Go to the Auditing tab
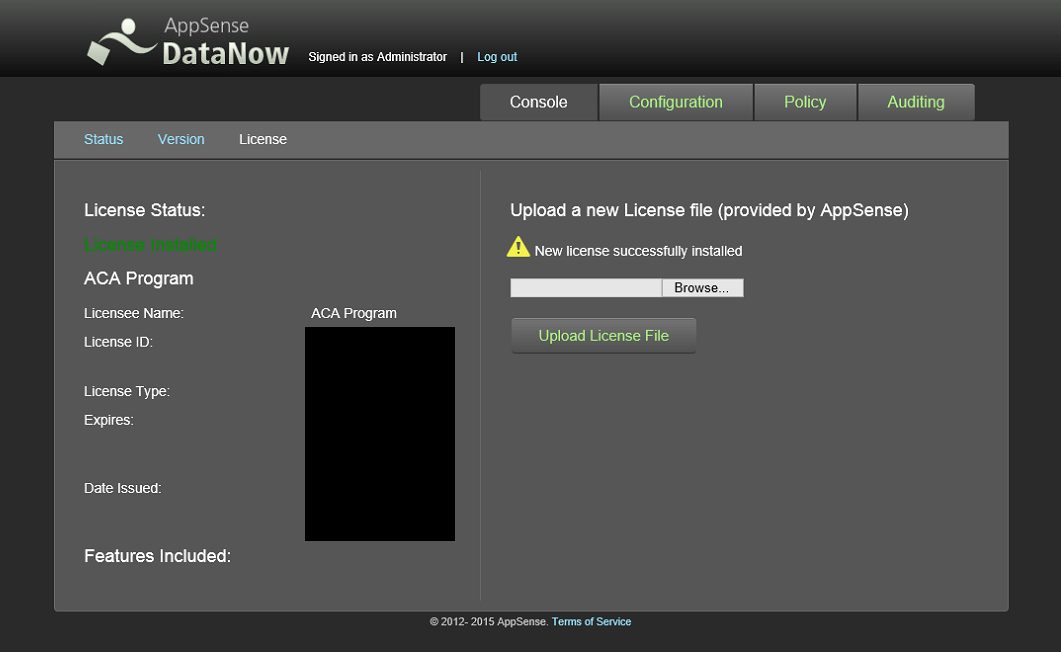Image resolution: width=1061 pixels, height=652 pixels. point(916,102)
